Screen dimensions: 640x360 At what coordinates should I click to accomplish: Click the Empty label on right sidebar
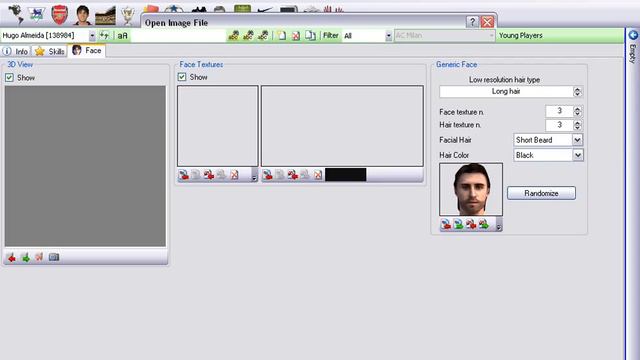633,54
